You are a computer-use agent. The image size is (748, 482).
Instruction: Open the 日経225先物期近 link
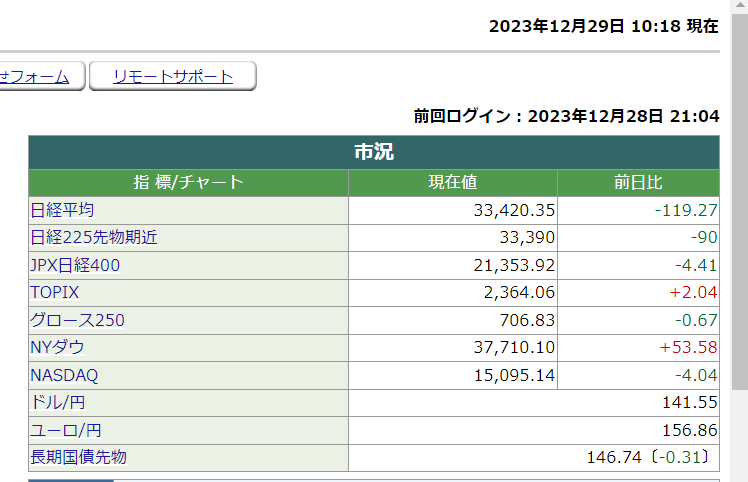94,238
